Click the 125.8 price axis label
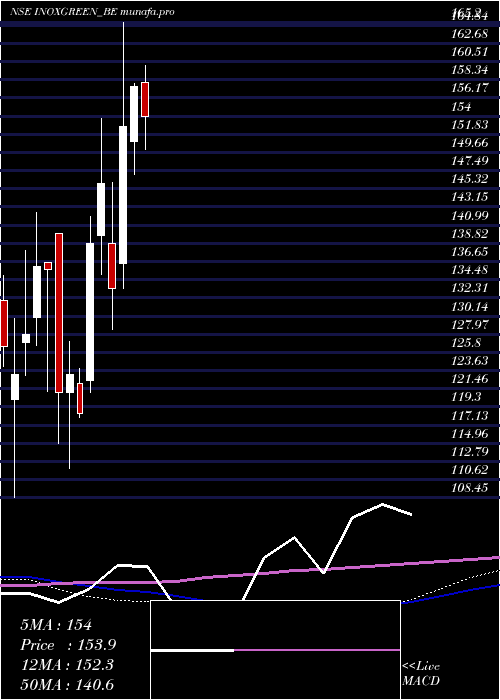Image resolution: width=500 pixels, height=700 pixels. tap(467, 343)
